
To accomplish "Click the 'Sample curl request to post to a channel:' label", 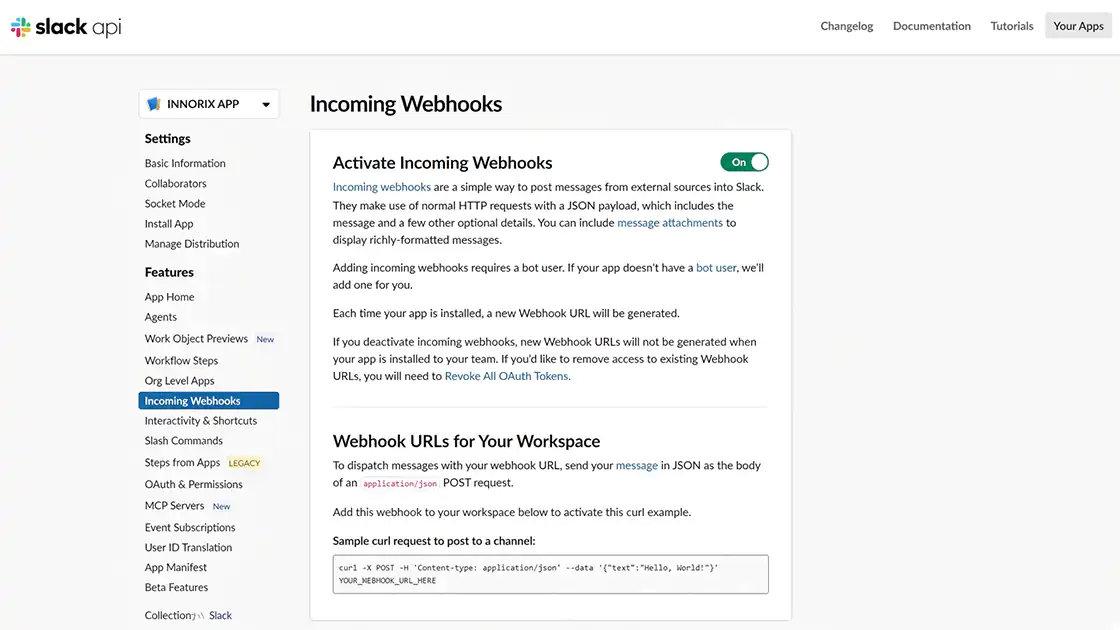I will (x=434, y=541).
